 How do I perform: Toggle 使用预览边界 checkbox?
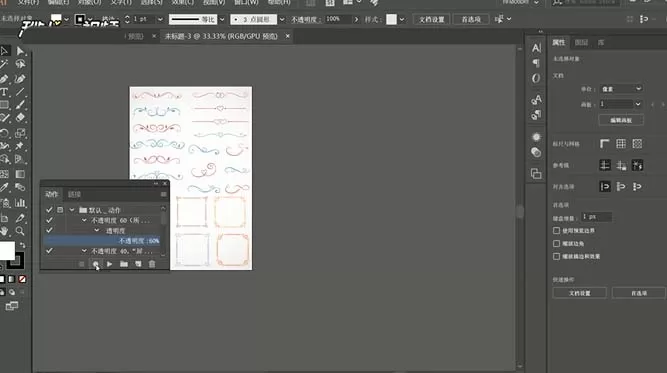tap(556, 231)
